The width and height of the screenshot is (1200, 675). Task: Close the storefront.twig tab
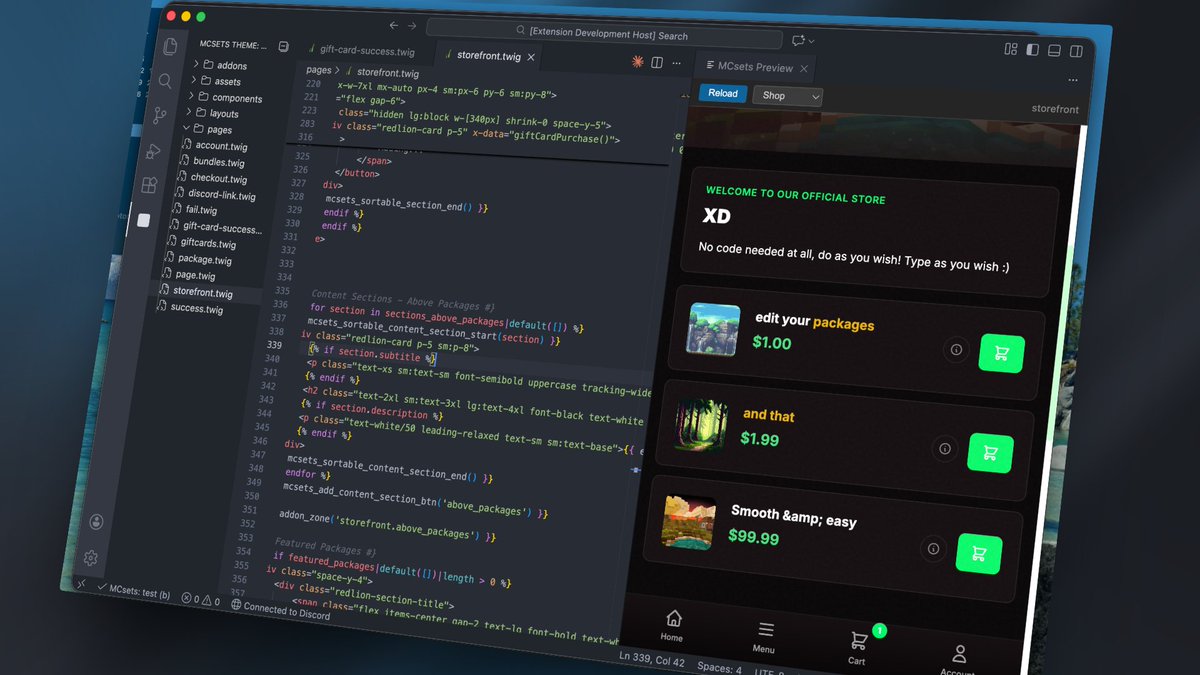click(x=531, y=58)
